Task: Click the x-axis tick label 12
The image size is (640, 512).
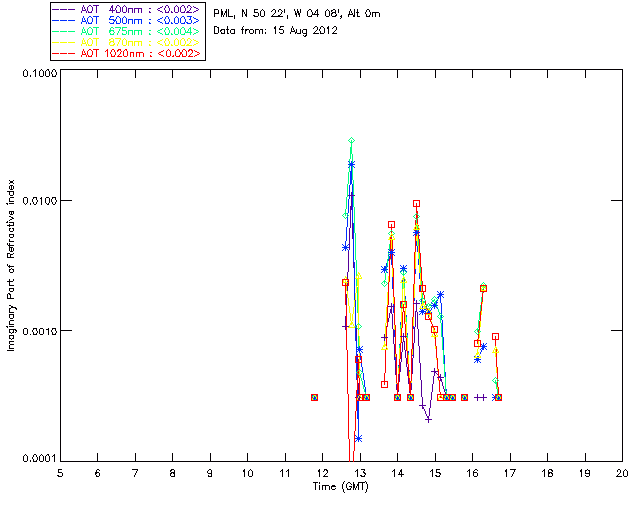Action: (x=322, y=473)
